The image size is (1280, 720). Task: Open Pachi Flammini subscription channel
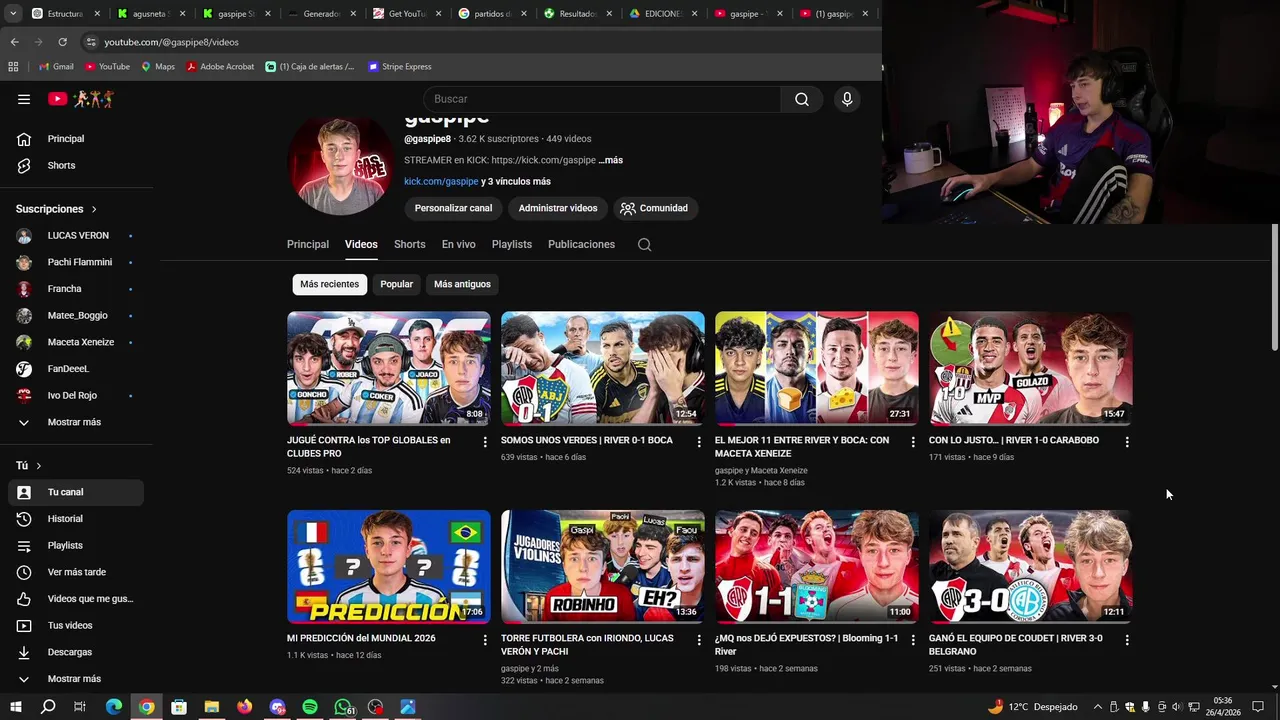click(76, 262)
